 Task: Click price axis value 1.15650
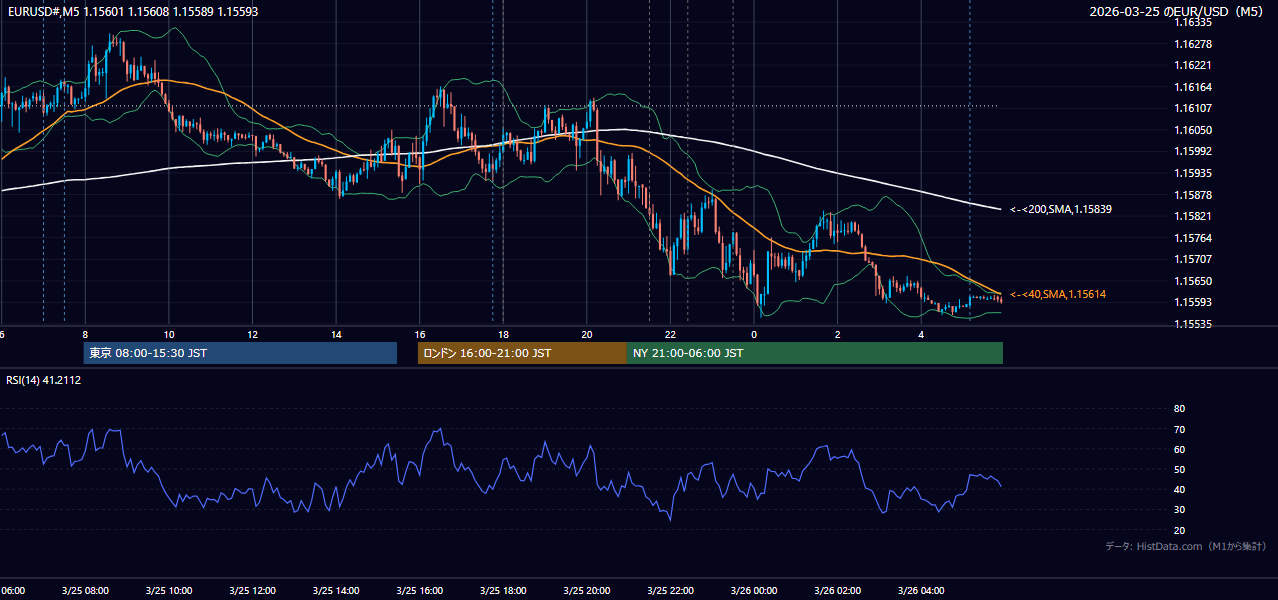pyautogui.click(x=1193, y=281)
